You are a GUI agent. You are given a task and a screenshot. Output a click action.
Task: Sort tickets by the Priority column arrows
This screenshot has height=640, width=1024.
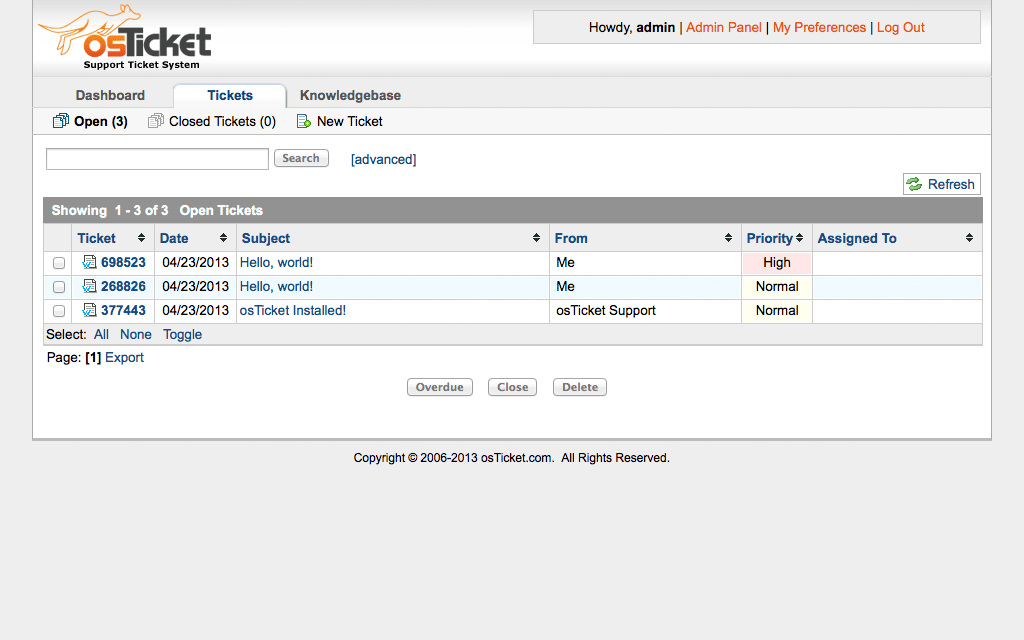click(x=801, y=238)
